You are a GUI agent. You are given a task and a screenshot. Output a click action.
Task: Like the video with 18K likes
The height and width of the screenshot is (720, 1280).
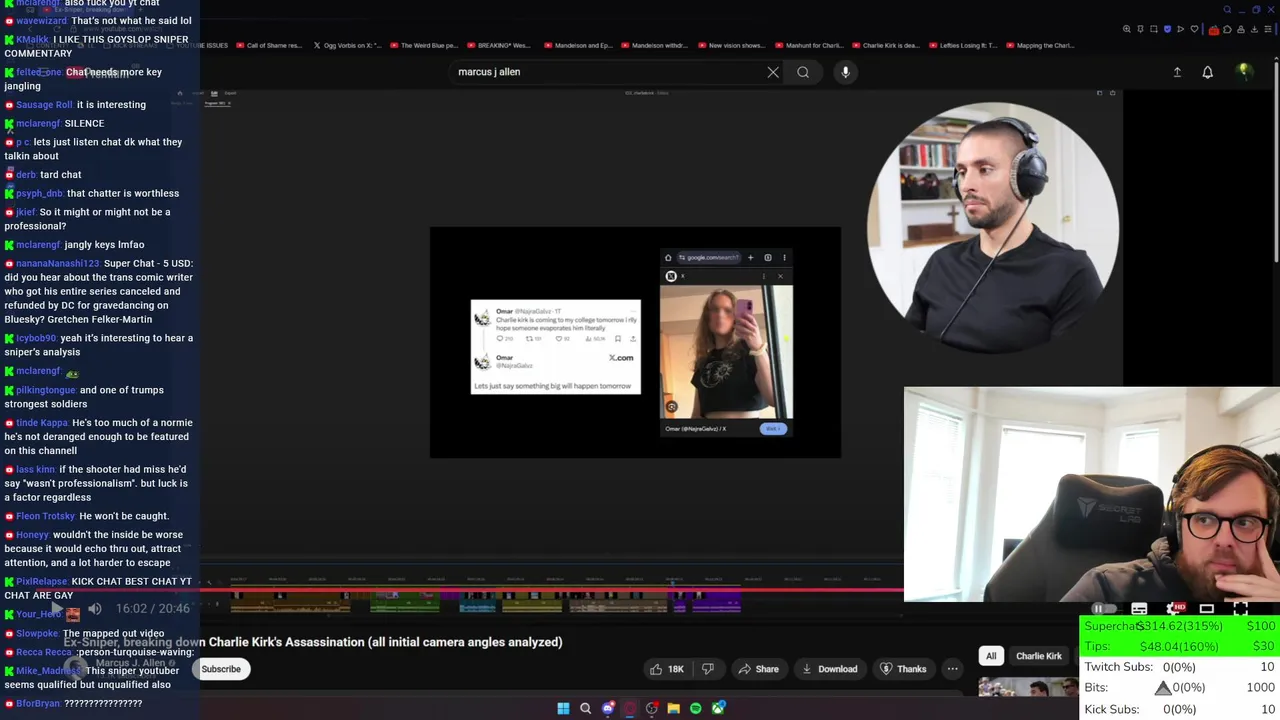(665, 669)
